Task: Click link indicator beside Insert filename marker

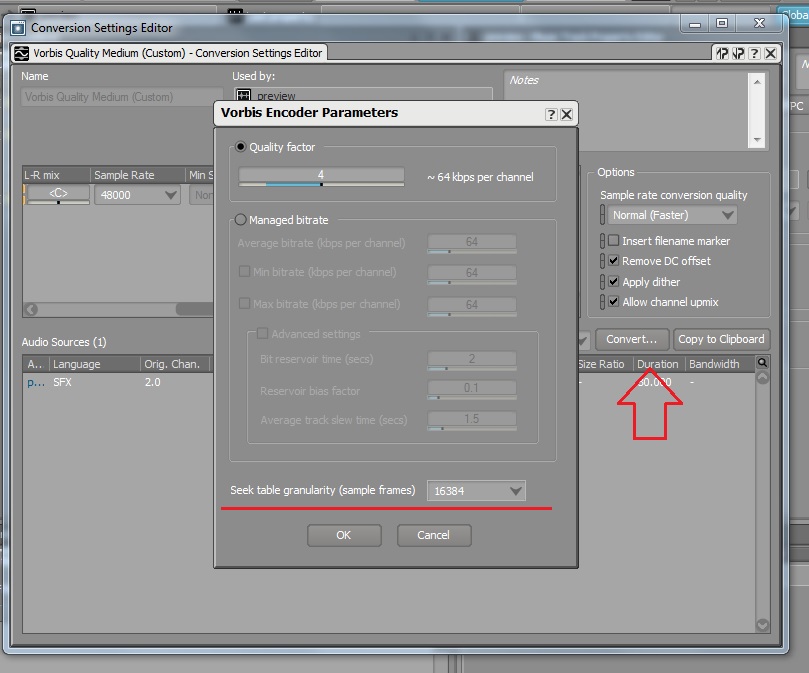Action: [602, 241]
